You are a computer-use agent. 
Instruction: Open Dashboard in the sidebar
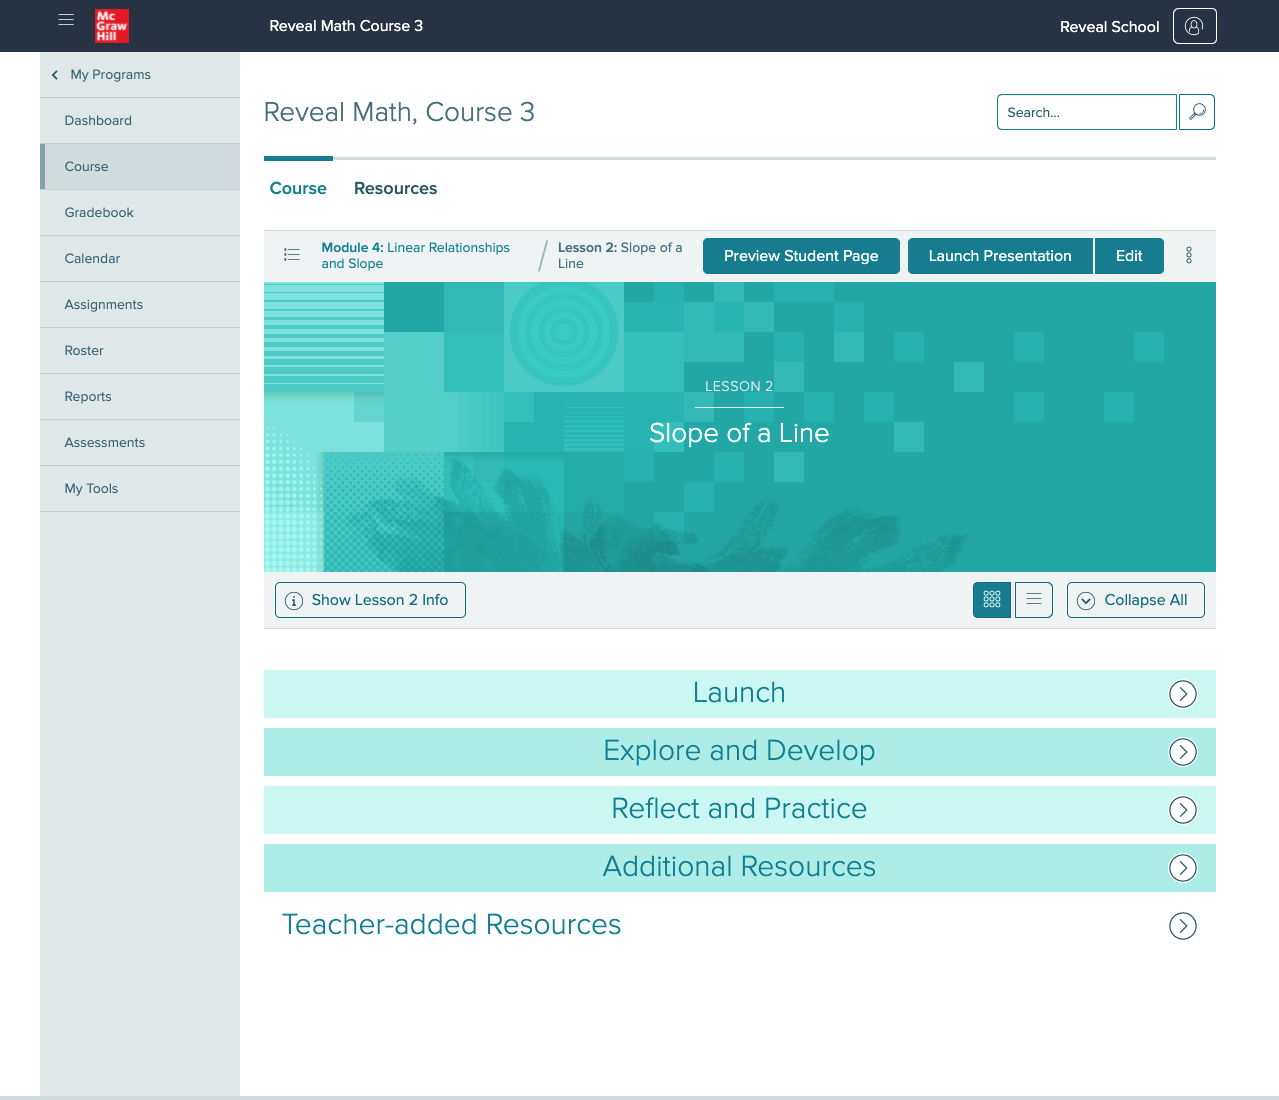pyautogui.click(x=140, y=121)
